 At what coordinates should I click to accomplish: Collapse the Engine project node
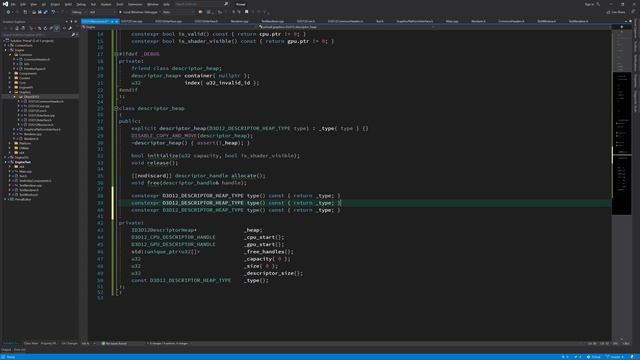[5, 50]
